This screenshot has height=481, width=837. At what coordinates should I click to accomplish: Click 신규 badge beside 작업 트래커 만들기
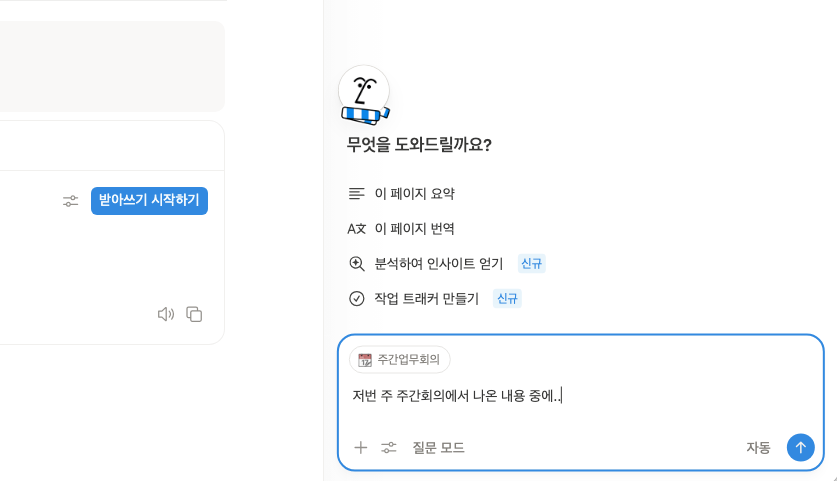click(x=507, y=298)
